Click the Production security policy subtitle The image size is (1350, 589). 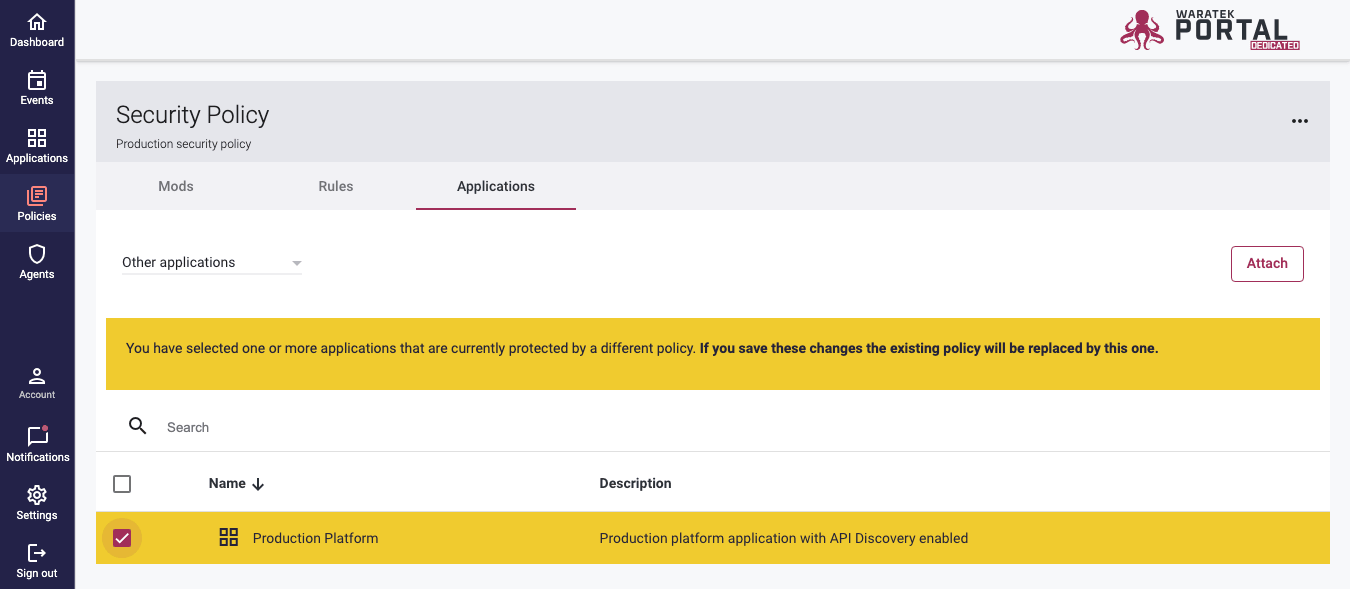(x=184, y=144)
